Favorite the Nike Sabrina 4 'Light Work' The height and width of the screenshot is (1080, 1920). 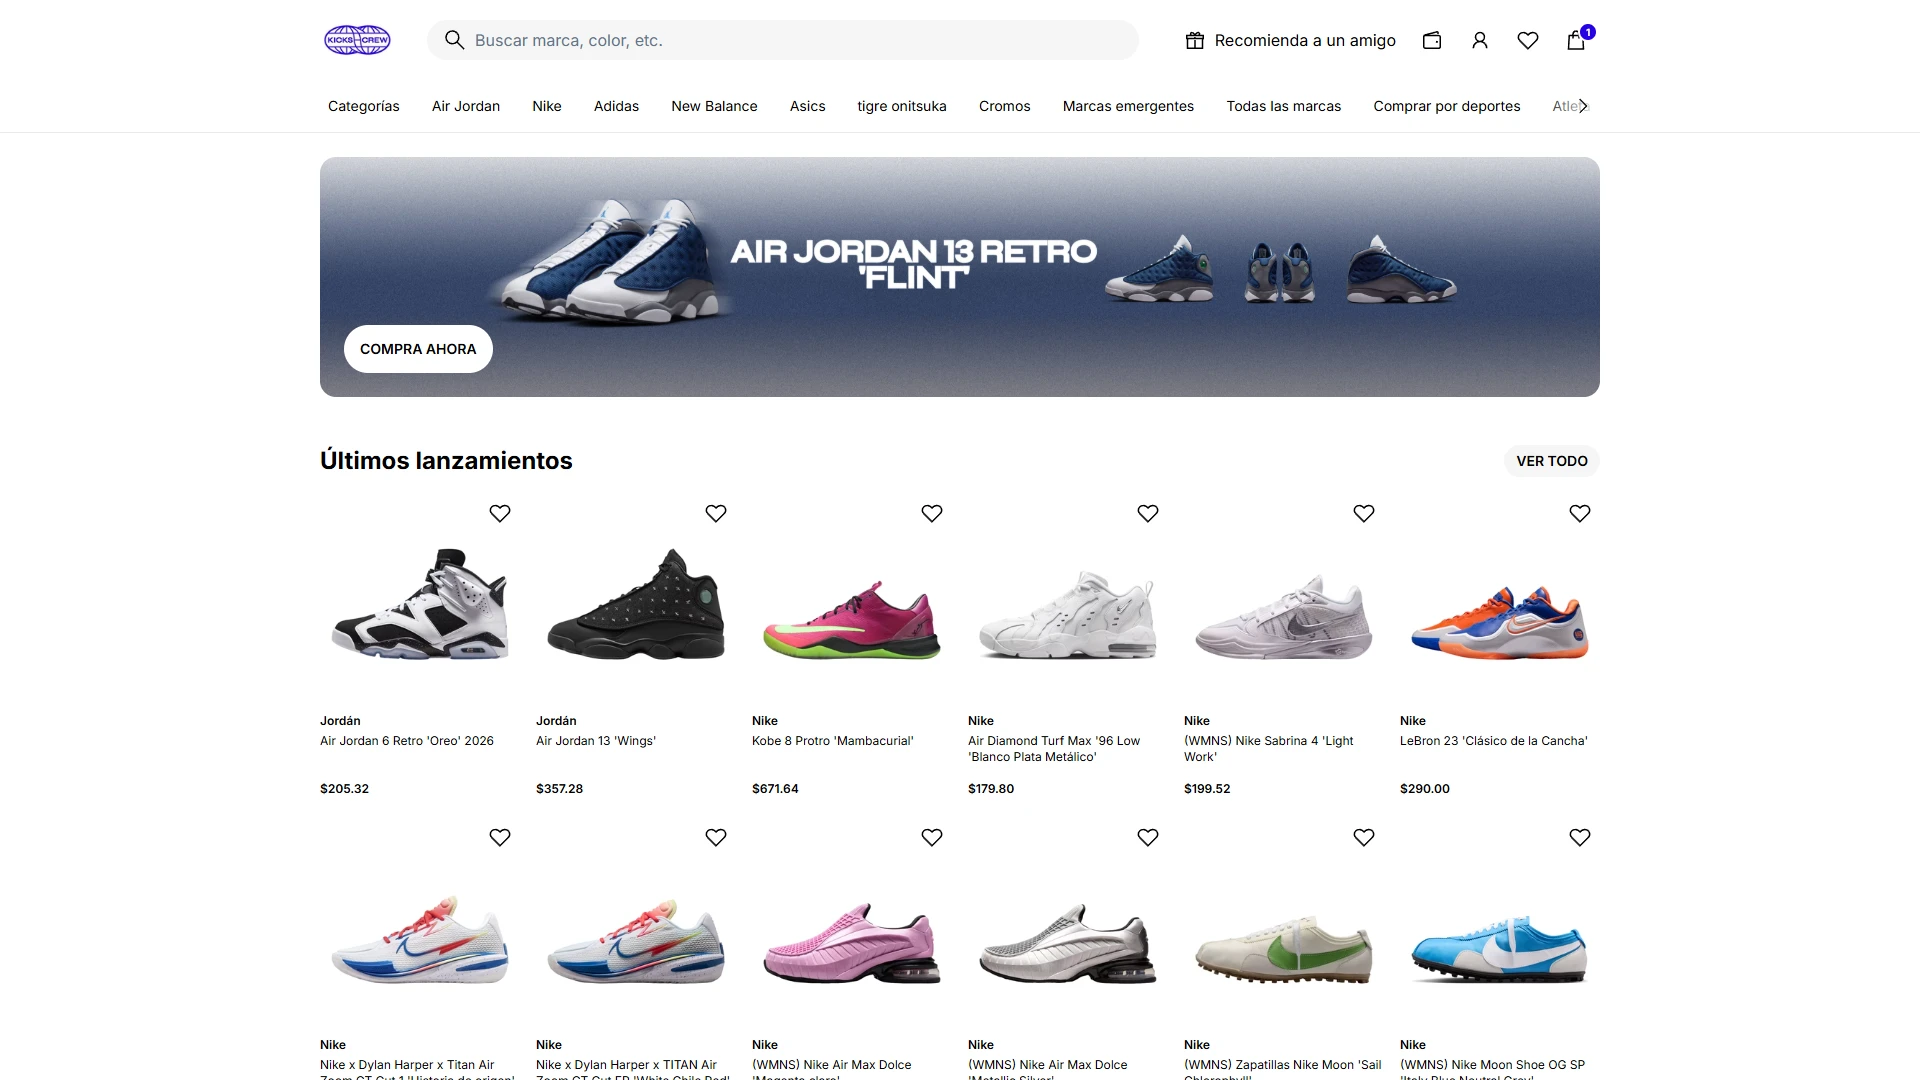(1364, 513)
